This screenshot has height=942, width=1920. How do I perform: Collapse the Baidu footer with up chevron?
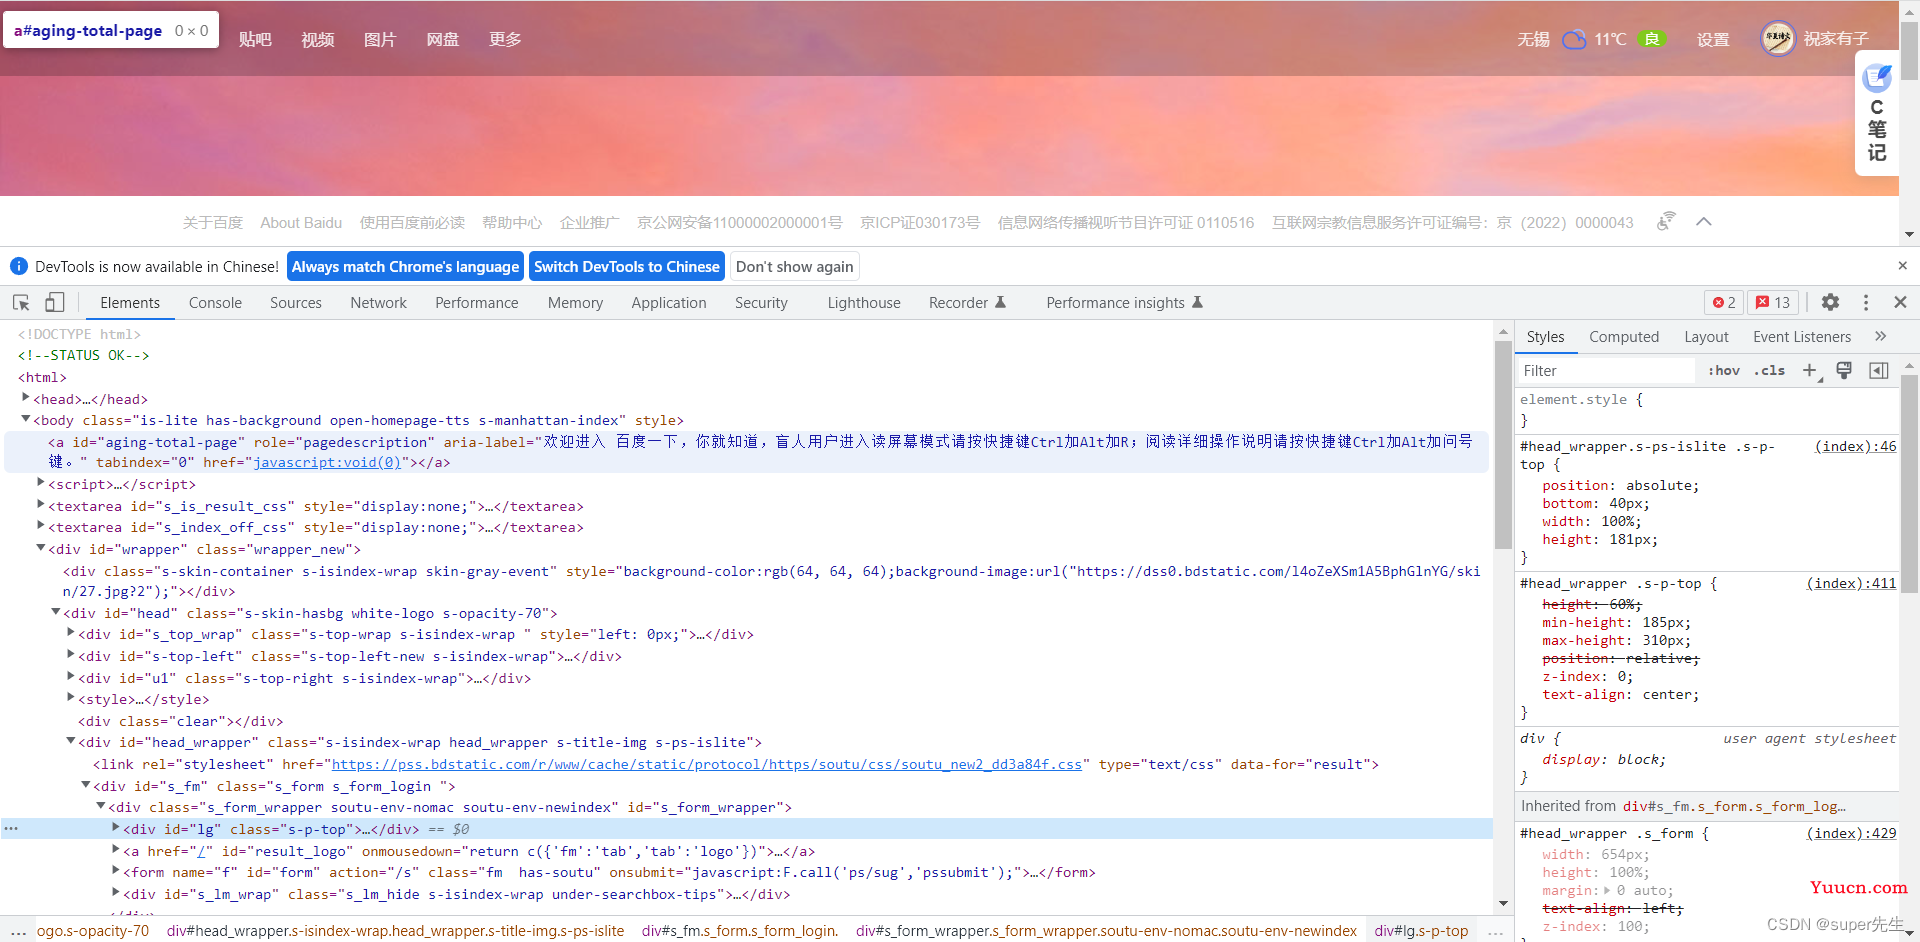coord(1704,222)
